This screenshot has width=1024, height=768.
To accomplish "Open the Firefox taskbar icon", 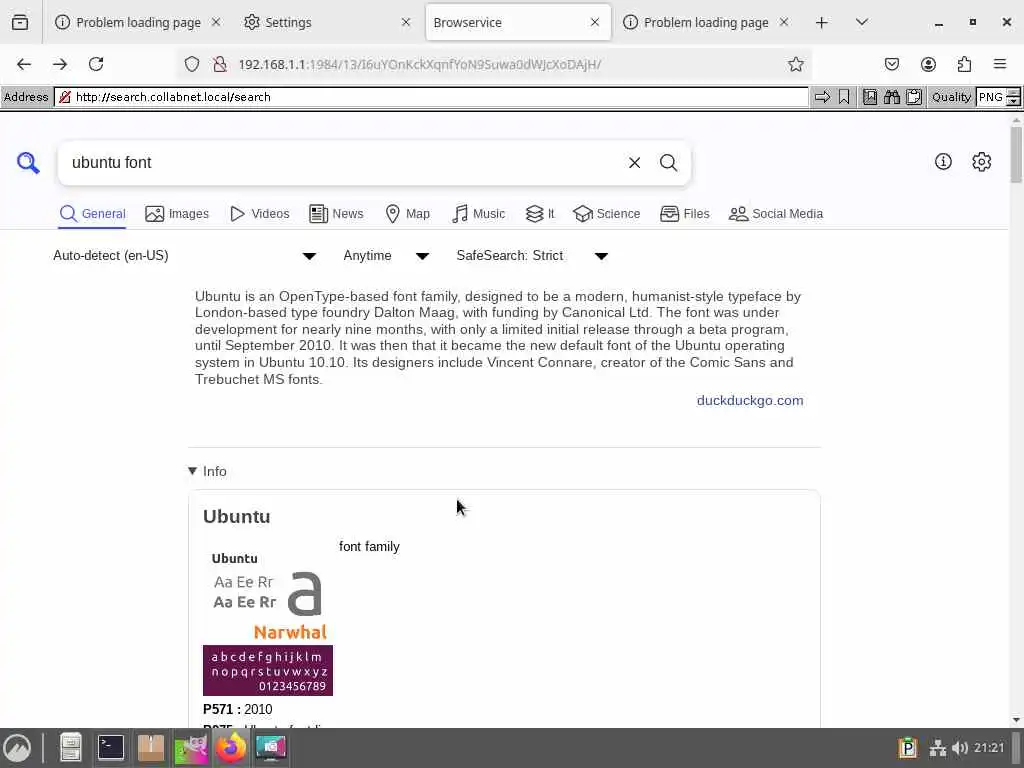I will [231, 748].
